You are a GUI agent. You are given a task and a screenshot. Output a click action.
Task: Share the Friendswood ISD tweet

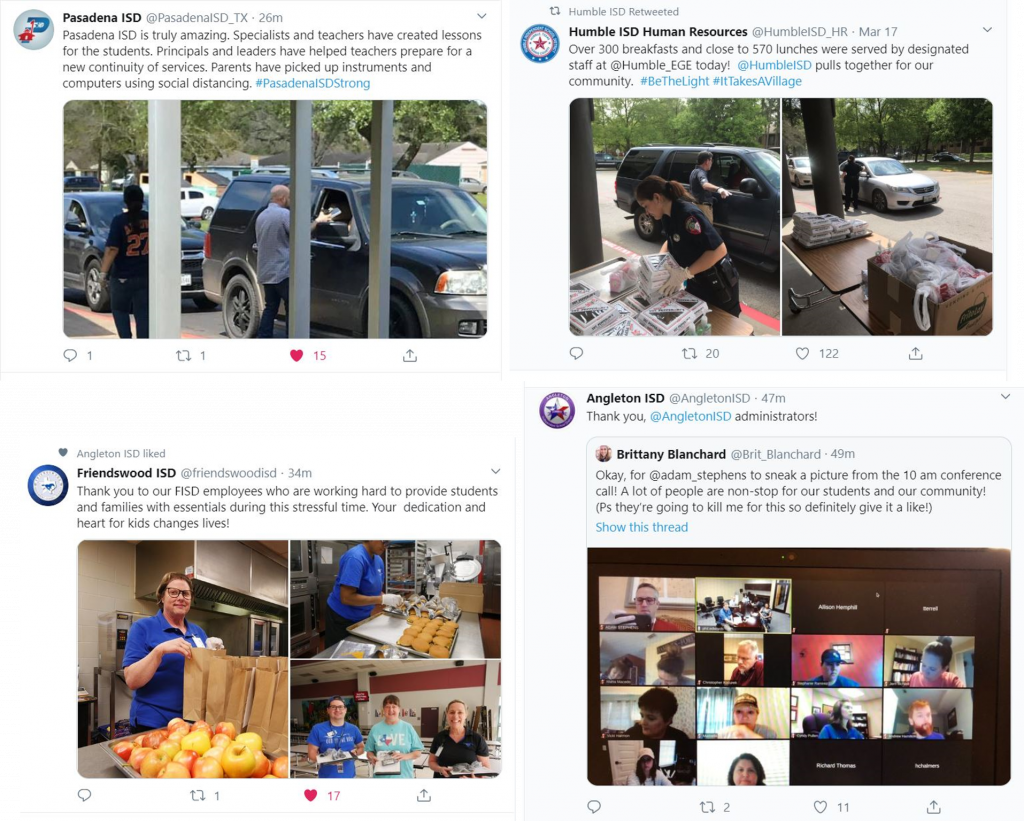point(424,795)
